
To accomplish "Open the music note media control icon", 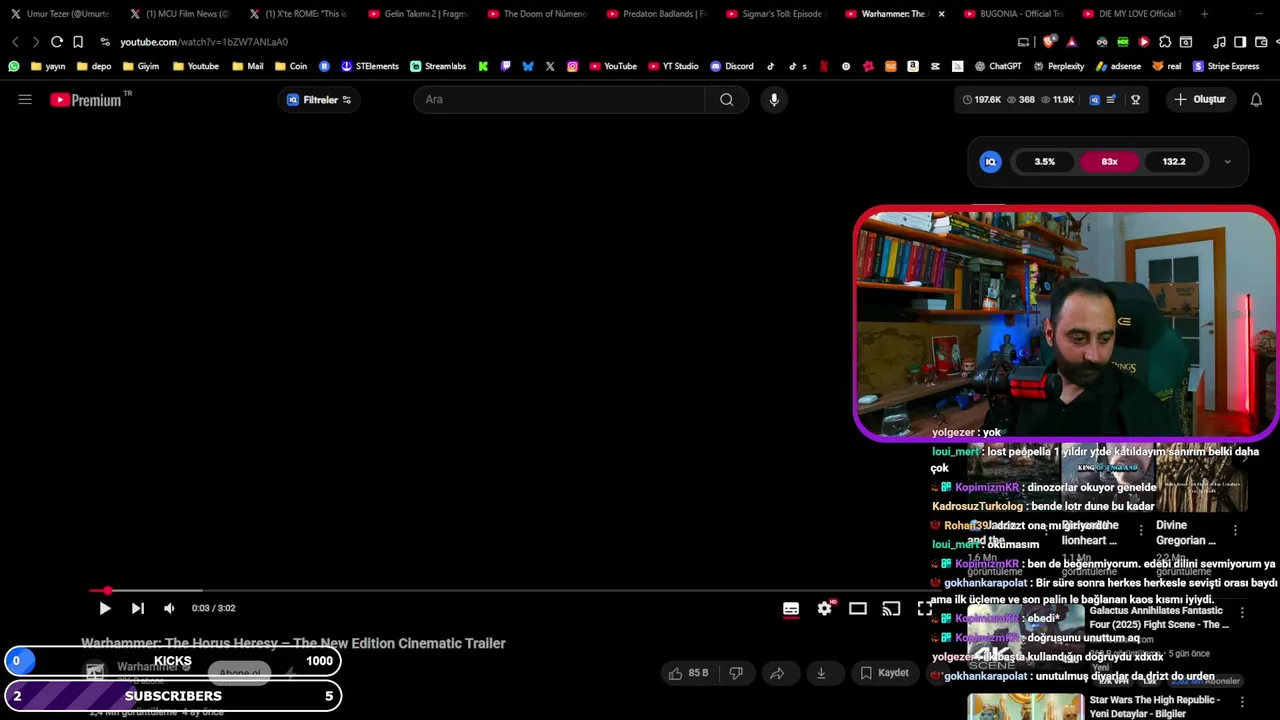I will 1219,42.
